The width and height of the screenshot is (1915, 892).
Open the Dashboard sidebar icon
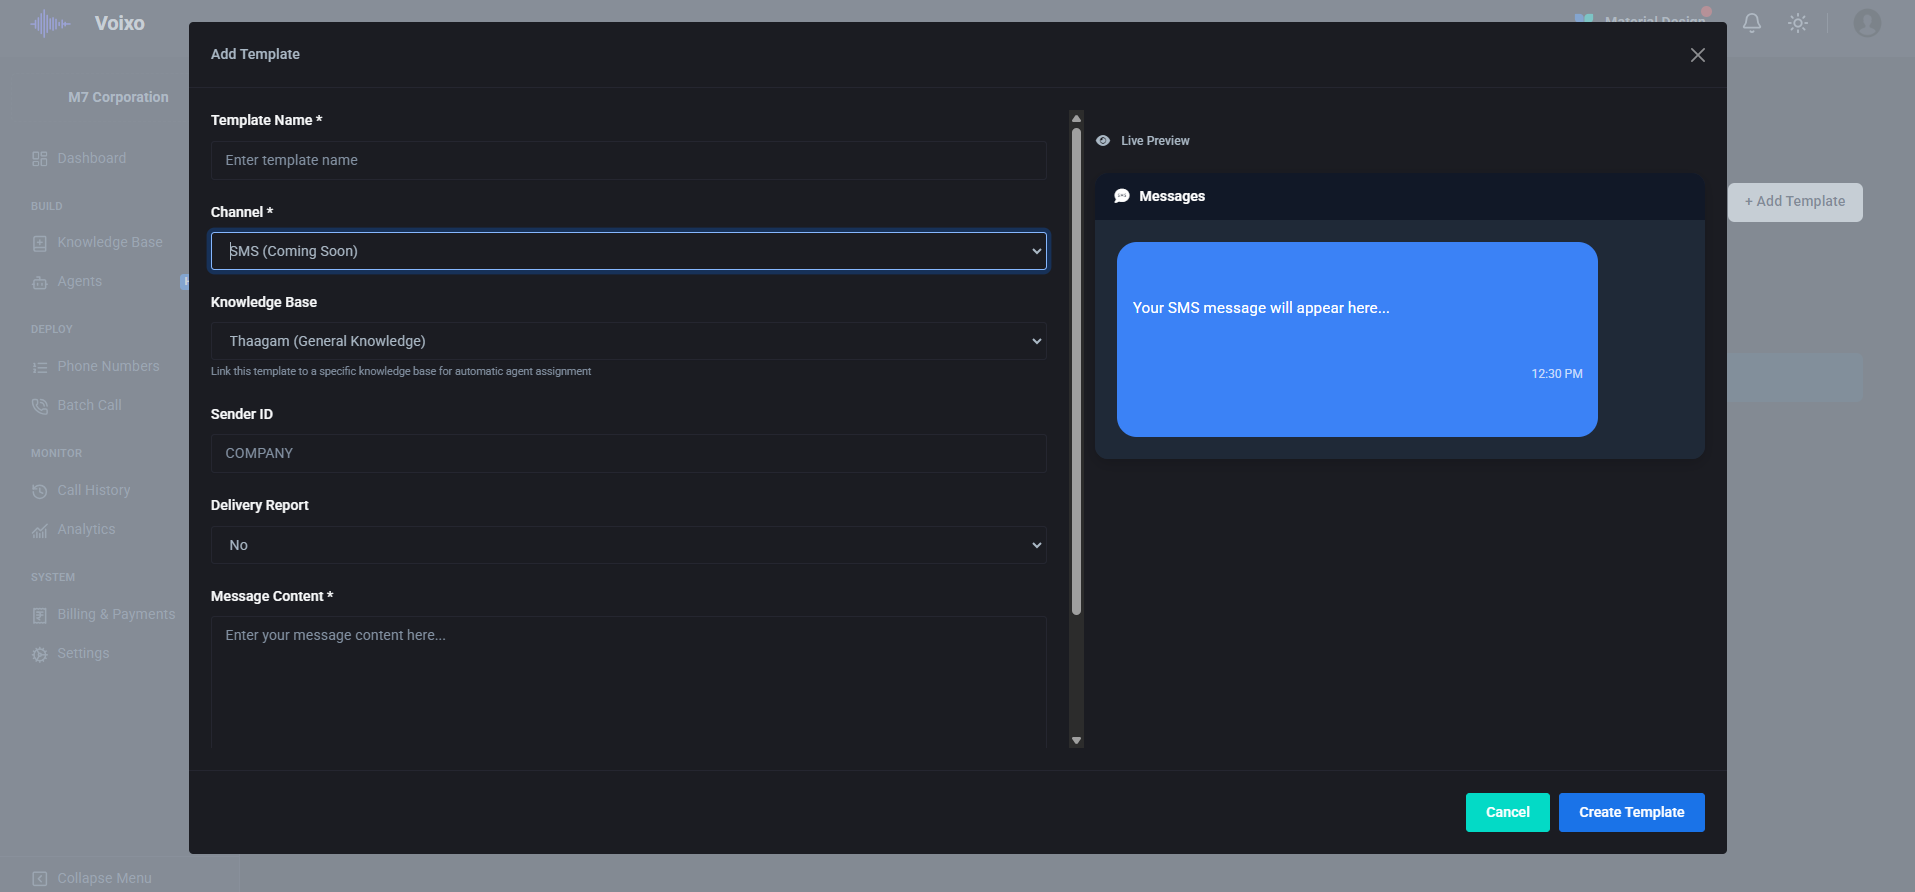point(40,159)
